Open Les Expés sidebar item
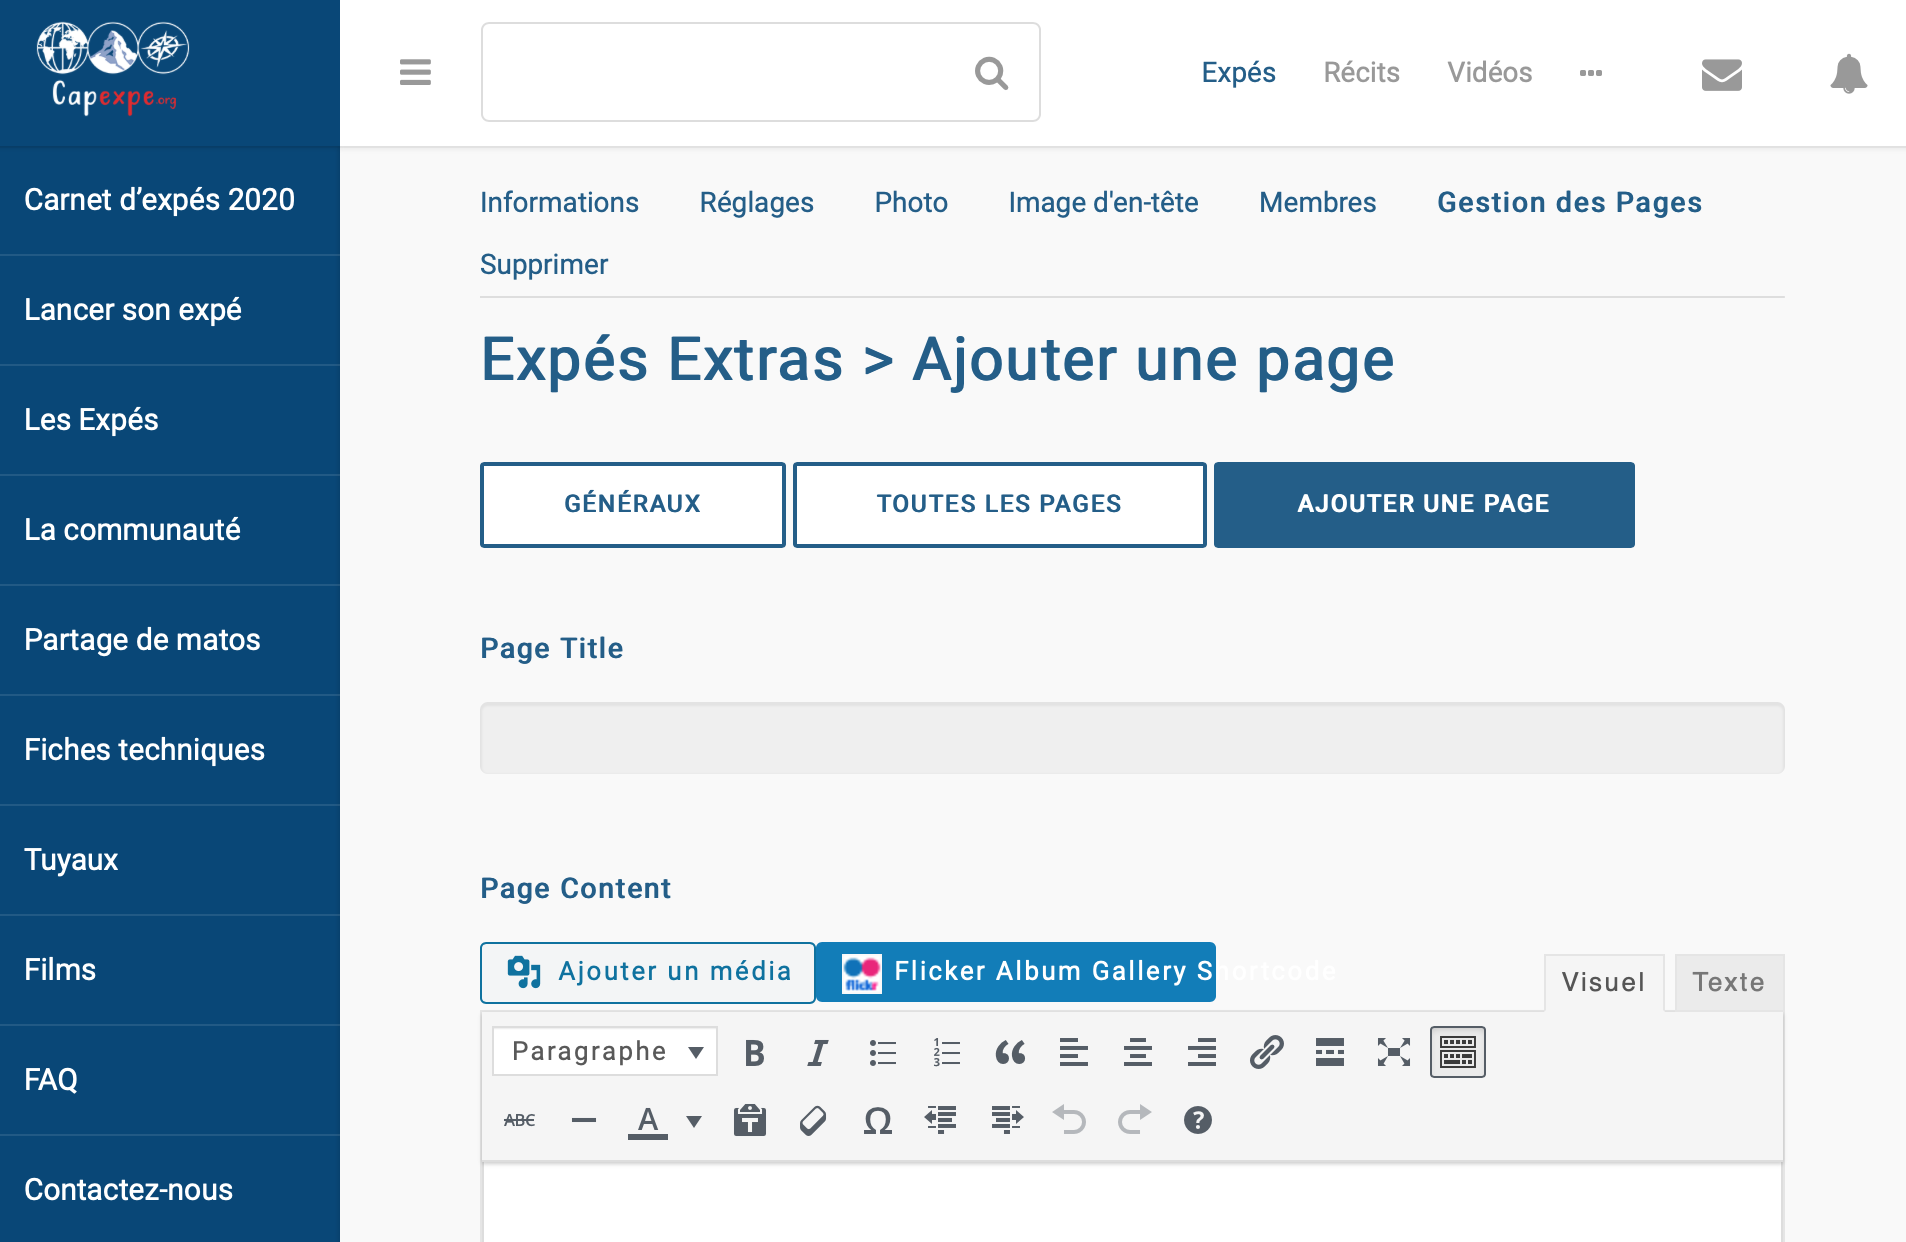1906x1242 pixels. [x=170, y=420]
